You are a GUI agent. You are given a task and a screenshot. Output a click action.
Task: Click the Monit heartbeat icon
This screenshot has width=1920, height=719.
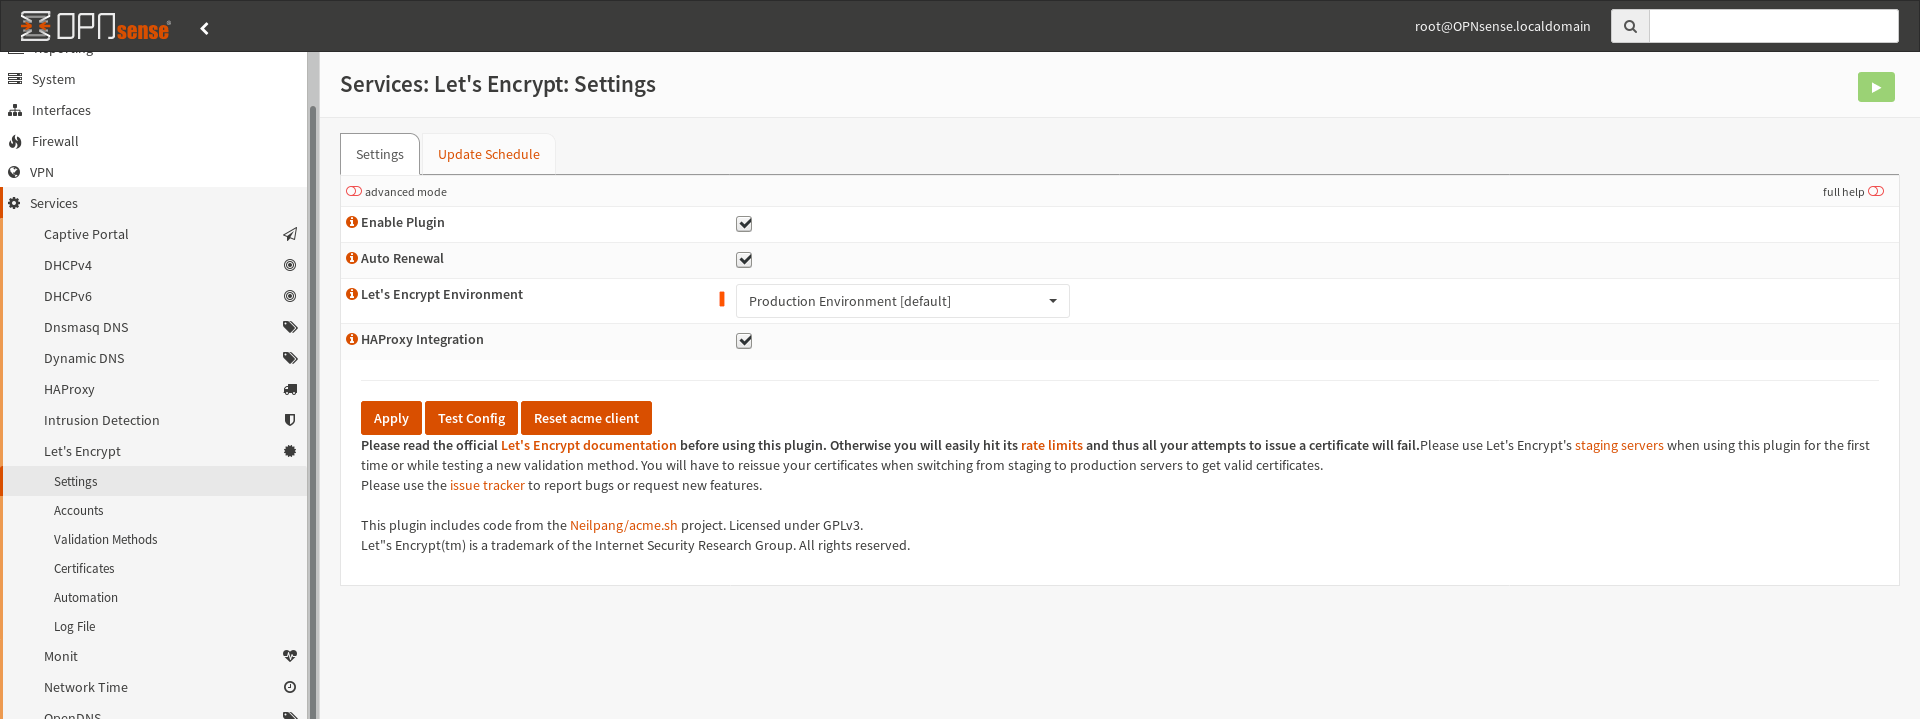[x=290, y=656]
